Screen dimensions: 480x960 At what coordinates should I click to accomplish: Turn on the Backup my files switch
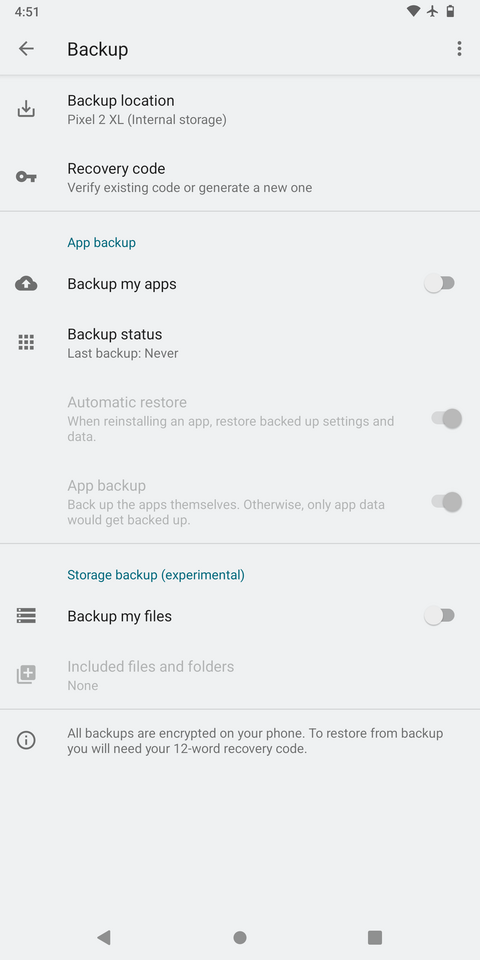click(x=440, y=615)
